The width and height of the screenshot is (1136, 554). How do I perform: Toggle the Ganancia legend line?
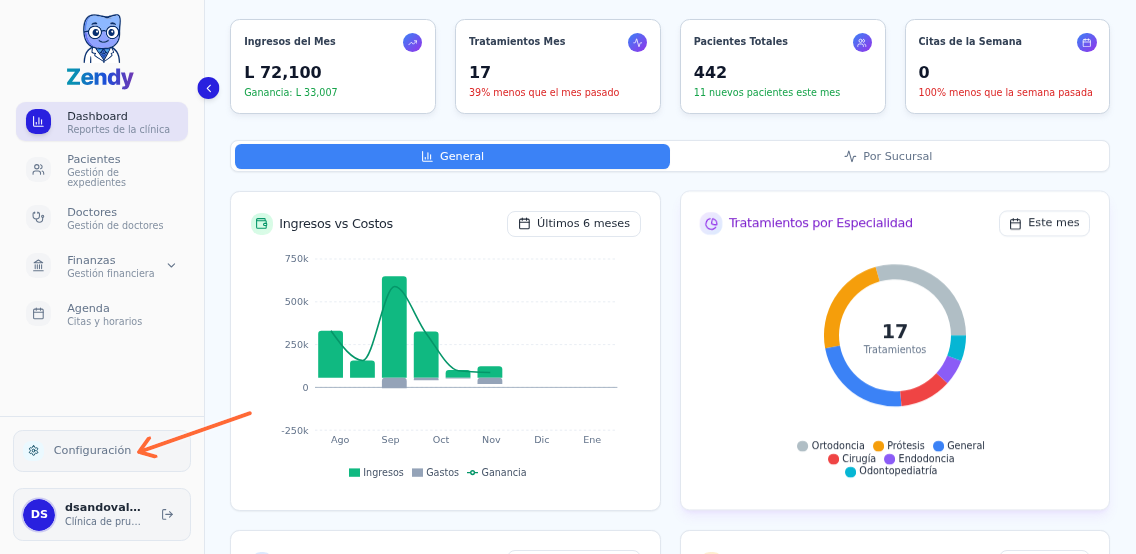click(x=496, y=472)
